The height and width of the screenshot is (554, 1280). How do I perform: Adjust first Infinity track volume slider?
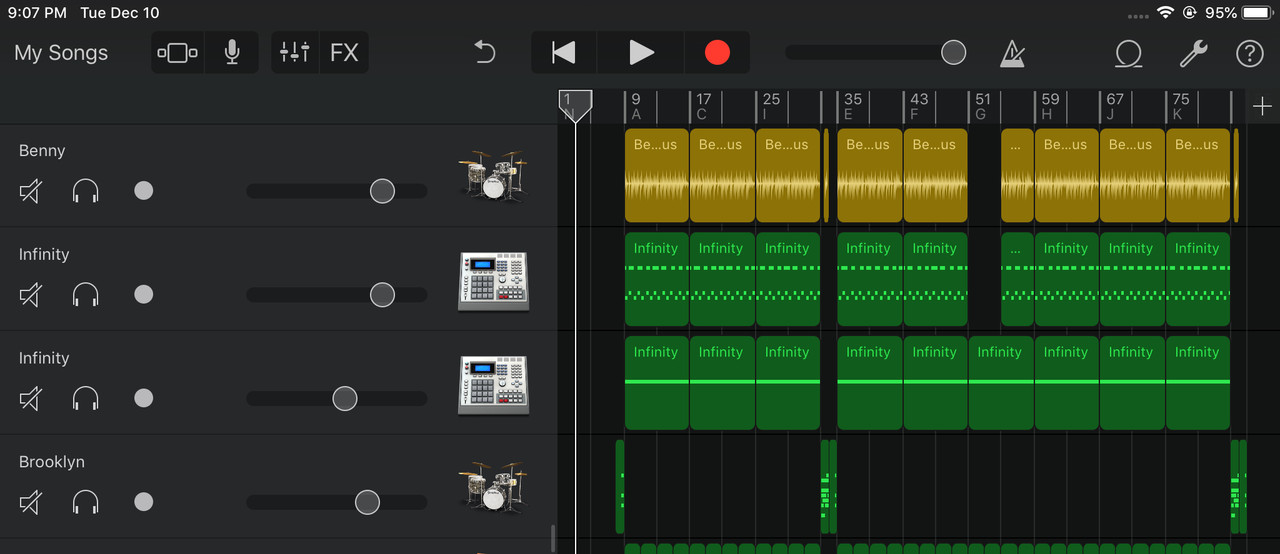(382, 295)
